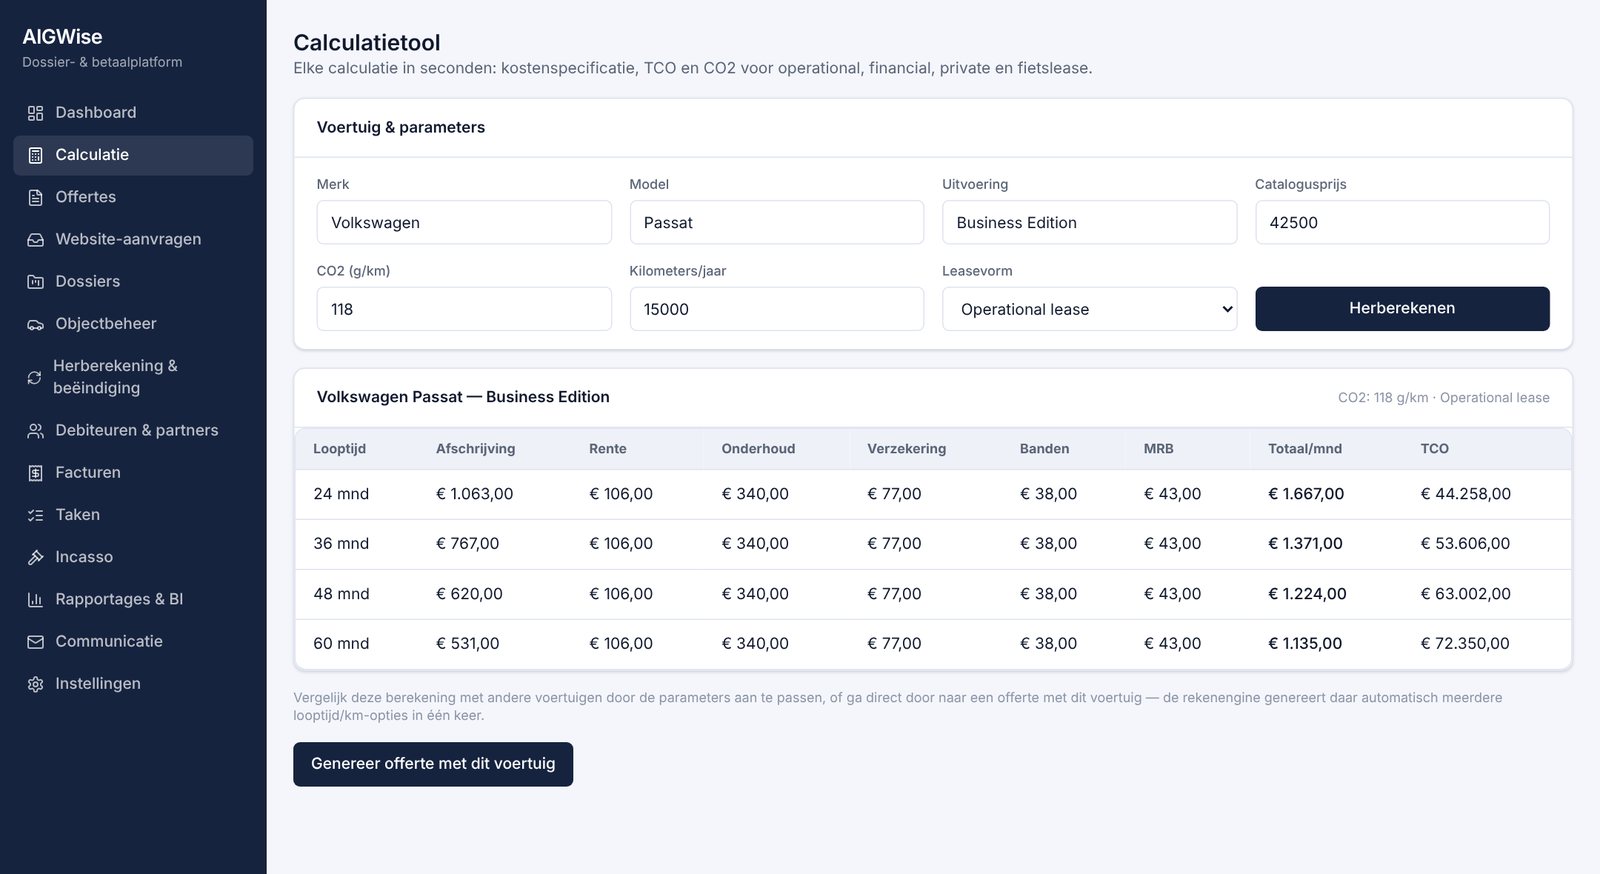Click the Afschrijving column header

[x=475, y=449]
